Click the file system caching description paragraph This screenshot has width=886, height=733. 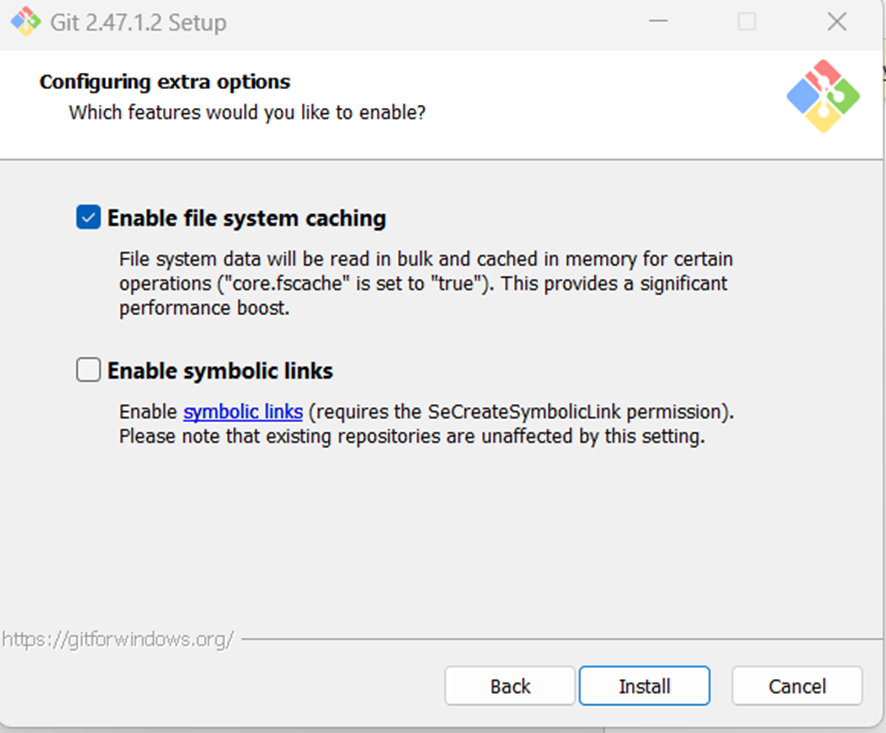pyautogui.click(x=424, y=284)
